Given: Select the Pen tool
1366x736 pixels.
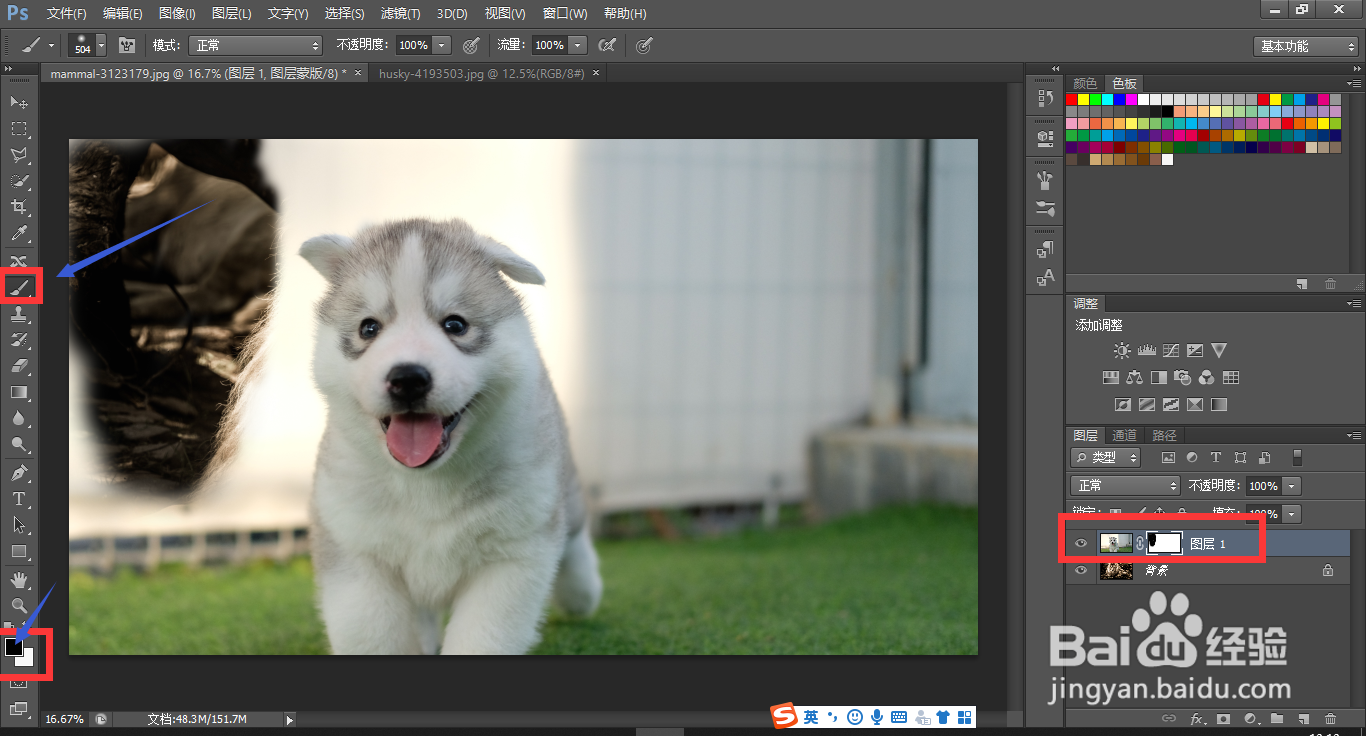Looking at the screenshot, I should pyautogui.click(x=19, y=472).
